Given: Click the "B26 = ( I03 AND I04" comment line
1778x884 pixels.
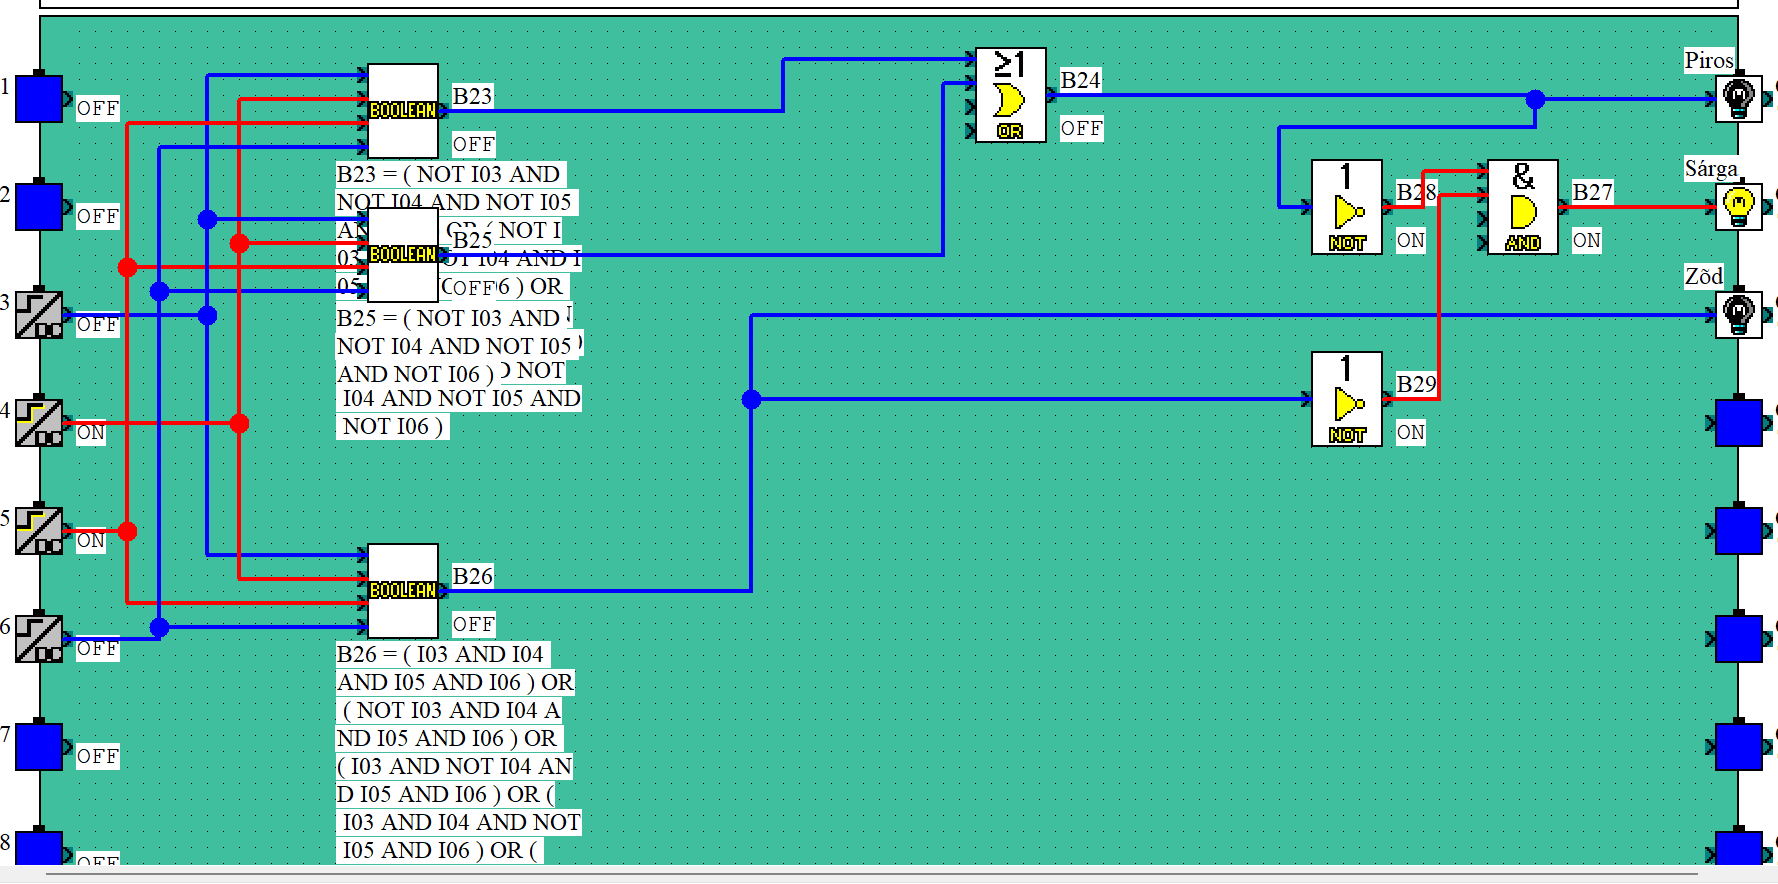Looking at the screenshot, I should click(443, 654).
